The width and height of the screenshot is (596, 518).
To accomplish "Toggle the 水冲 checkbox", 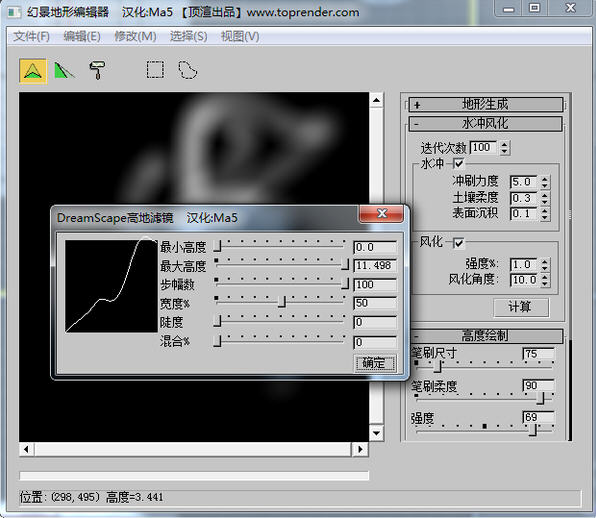I will (459, 164).
